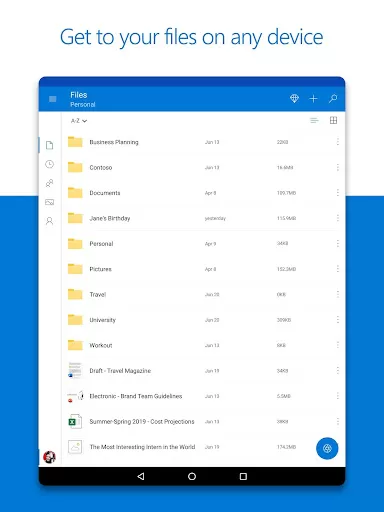Open Draft - Travel Magazine thumbnail
Screen dimensions: 384x512
pyautogui.click(x=75, y=370)
